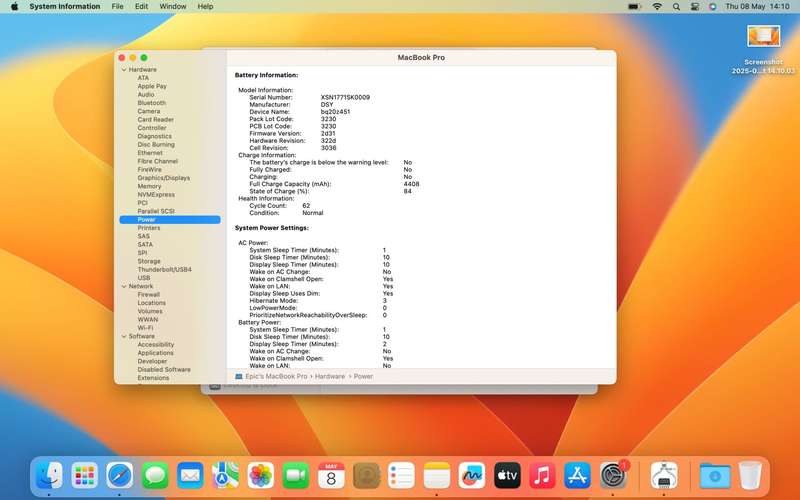Screen dimensions: 800x500
Task: Click System Information icon in dock
Action: [664, 475]
